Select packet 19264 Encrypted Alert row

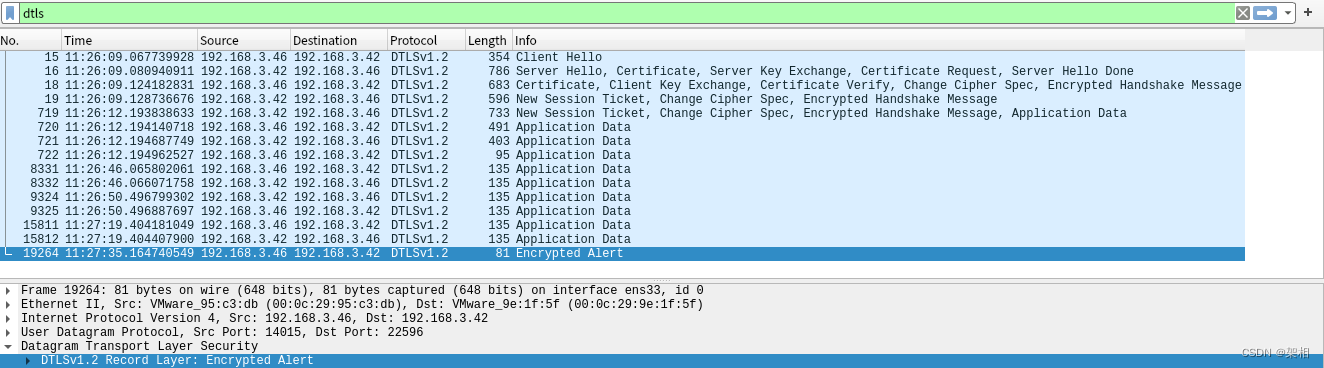pos(622,254)
